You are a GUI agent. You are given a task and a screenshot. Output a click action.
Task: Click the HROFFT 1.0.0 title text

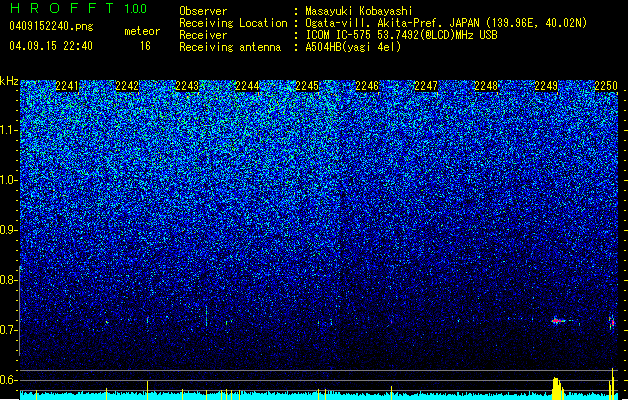79,8
